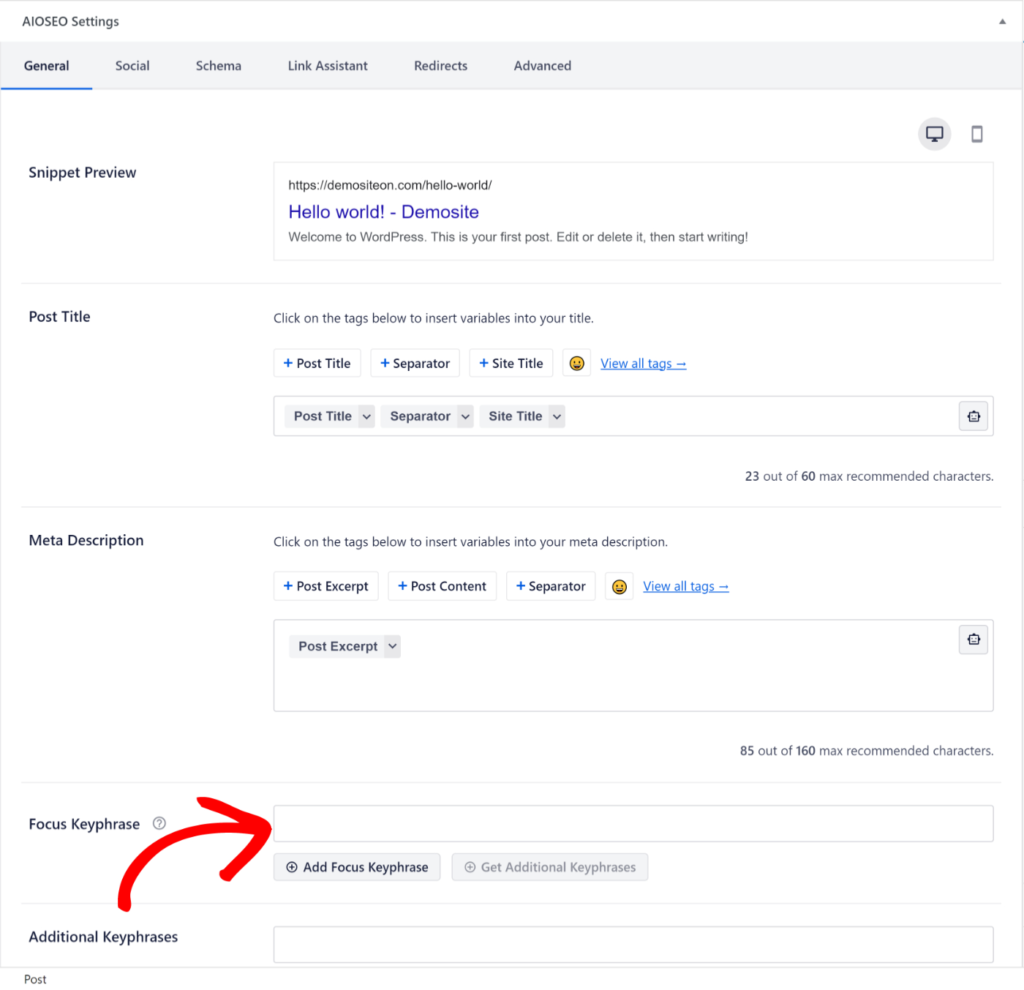
Task: Click into the Focus Keyphrase input field
Action: tap(633, 824)
